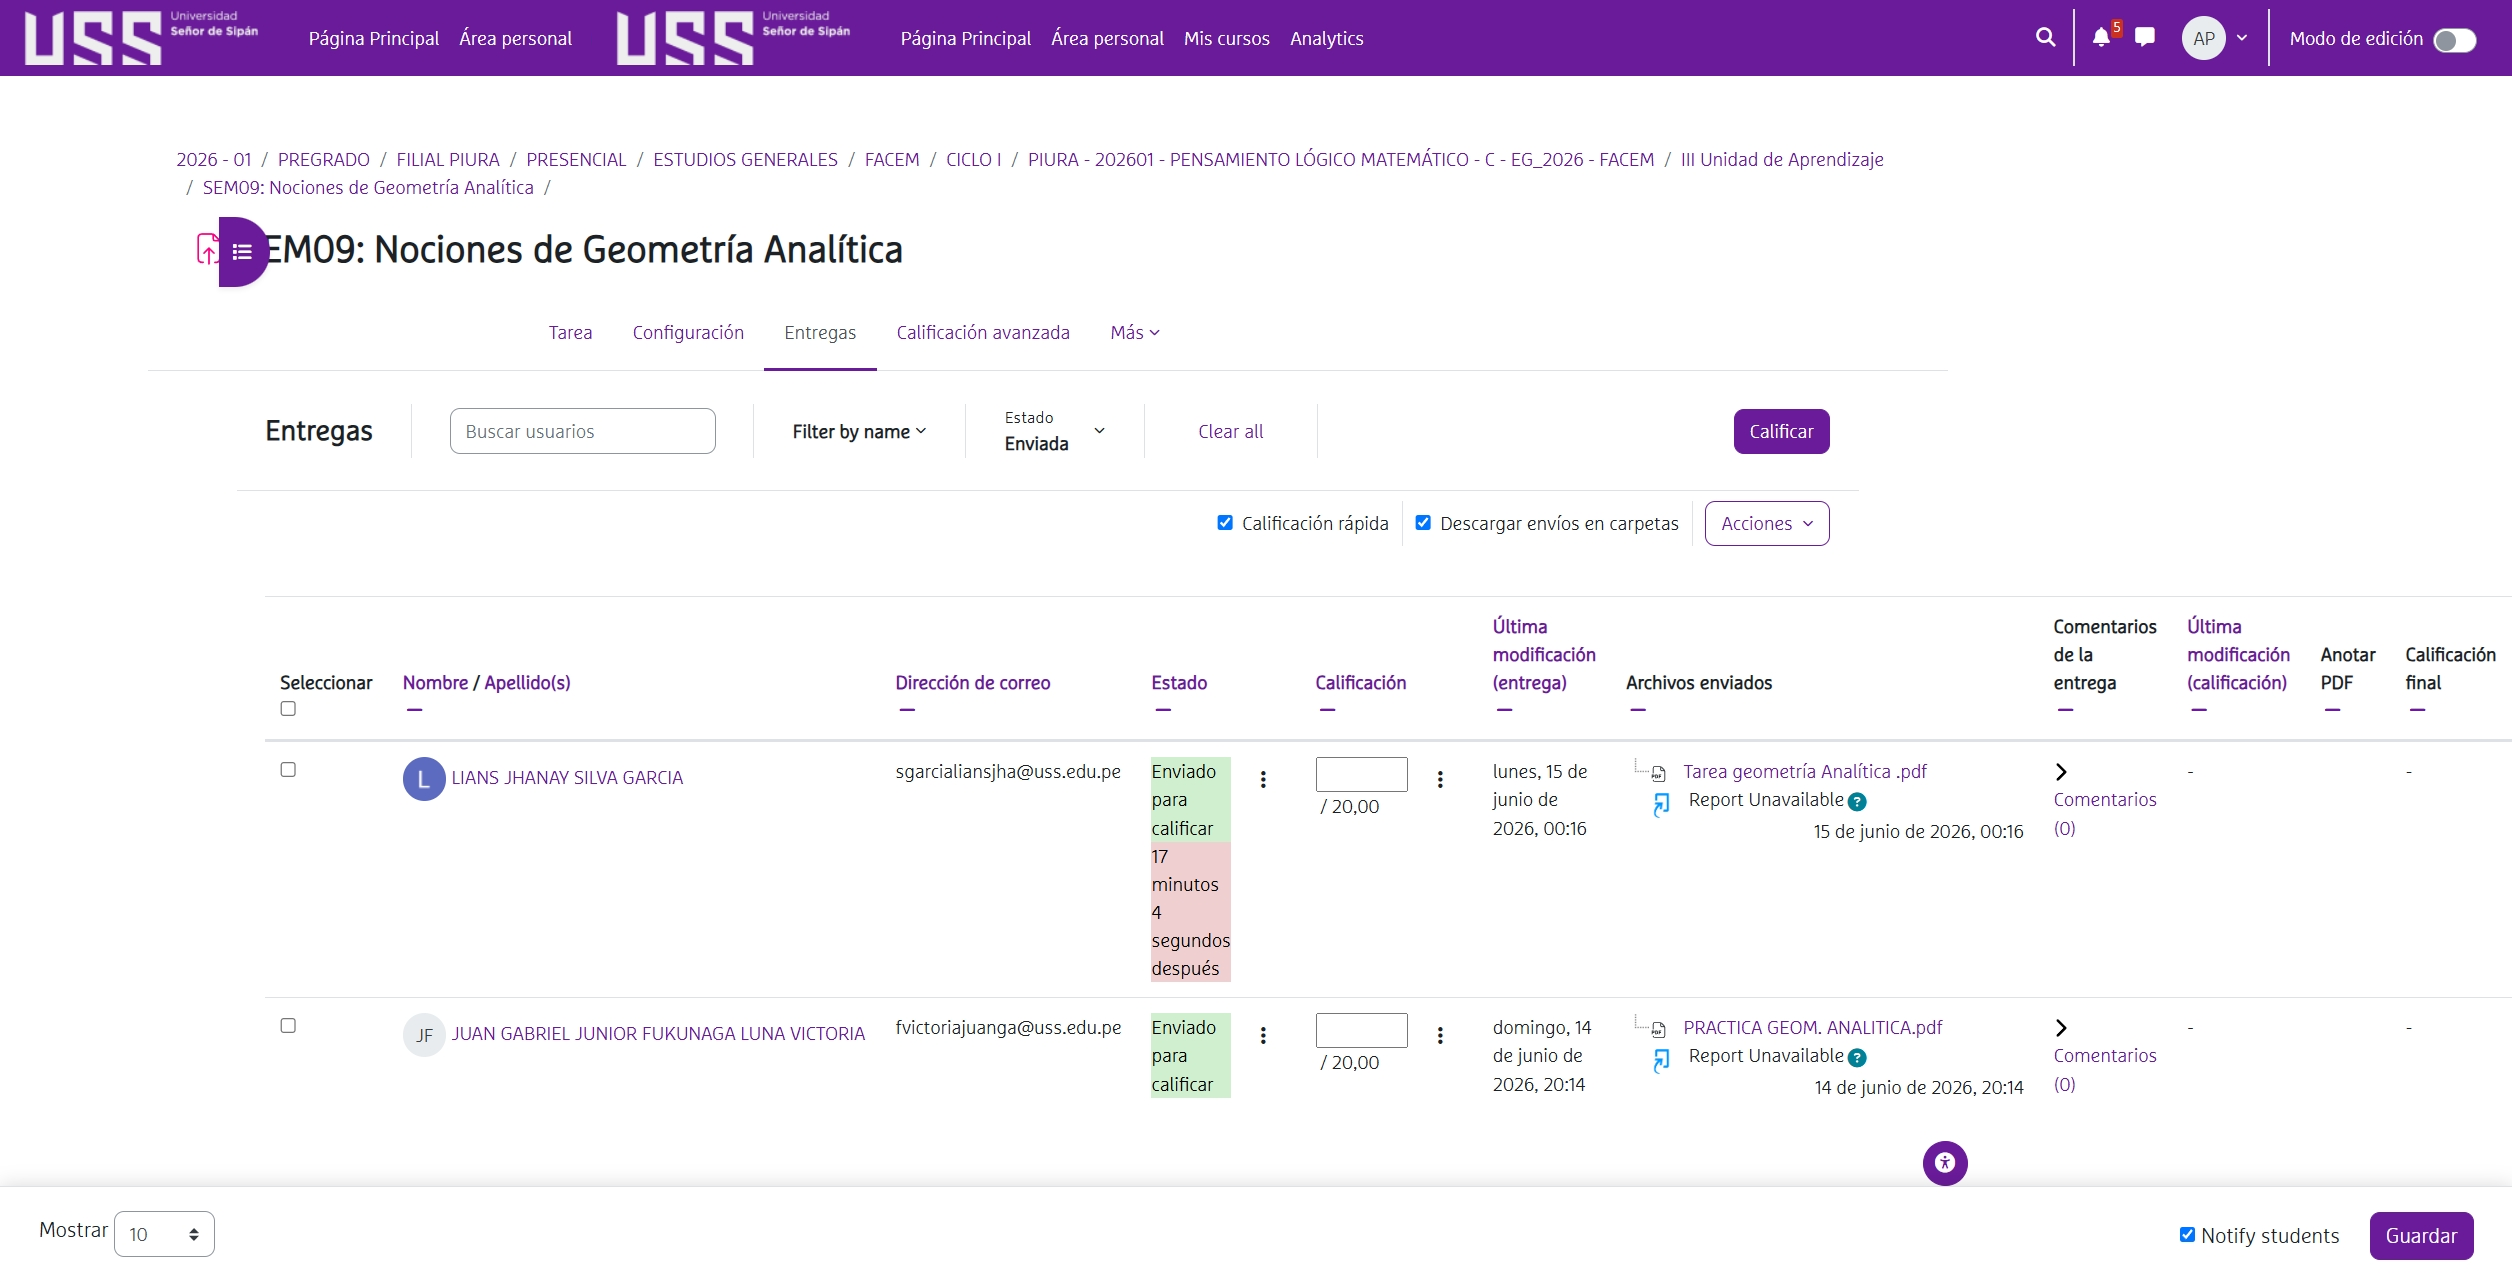Open Comentarios (0) link for LIANS JHANAY
This screenshot has height=1286, width=2512.
[2104, 814]
